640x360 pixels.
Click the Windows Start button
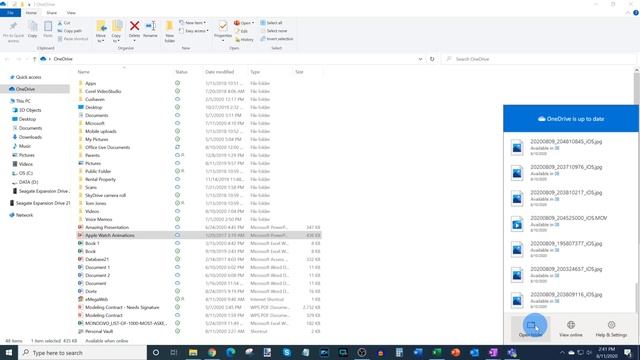[9, 352]
